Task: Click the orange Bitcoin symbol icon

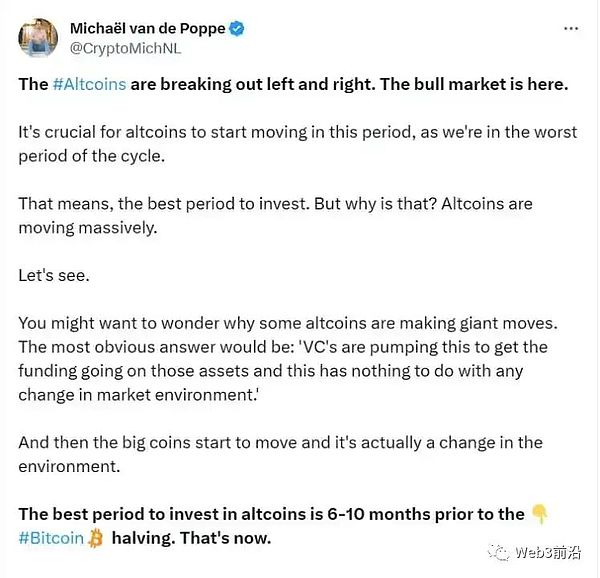Action: pos(96,539)
